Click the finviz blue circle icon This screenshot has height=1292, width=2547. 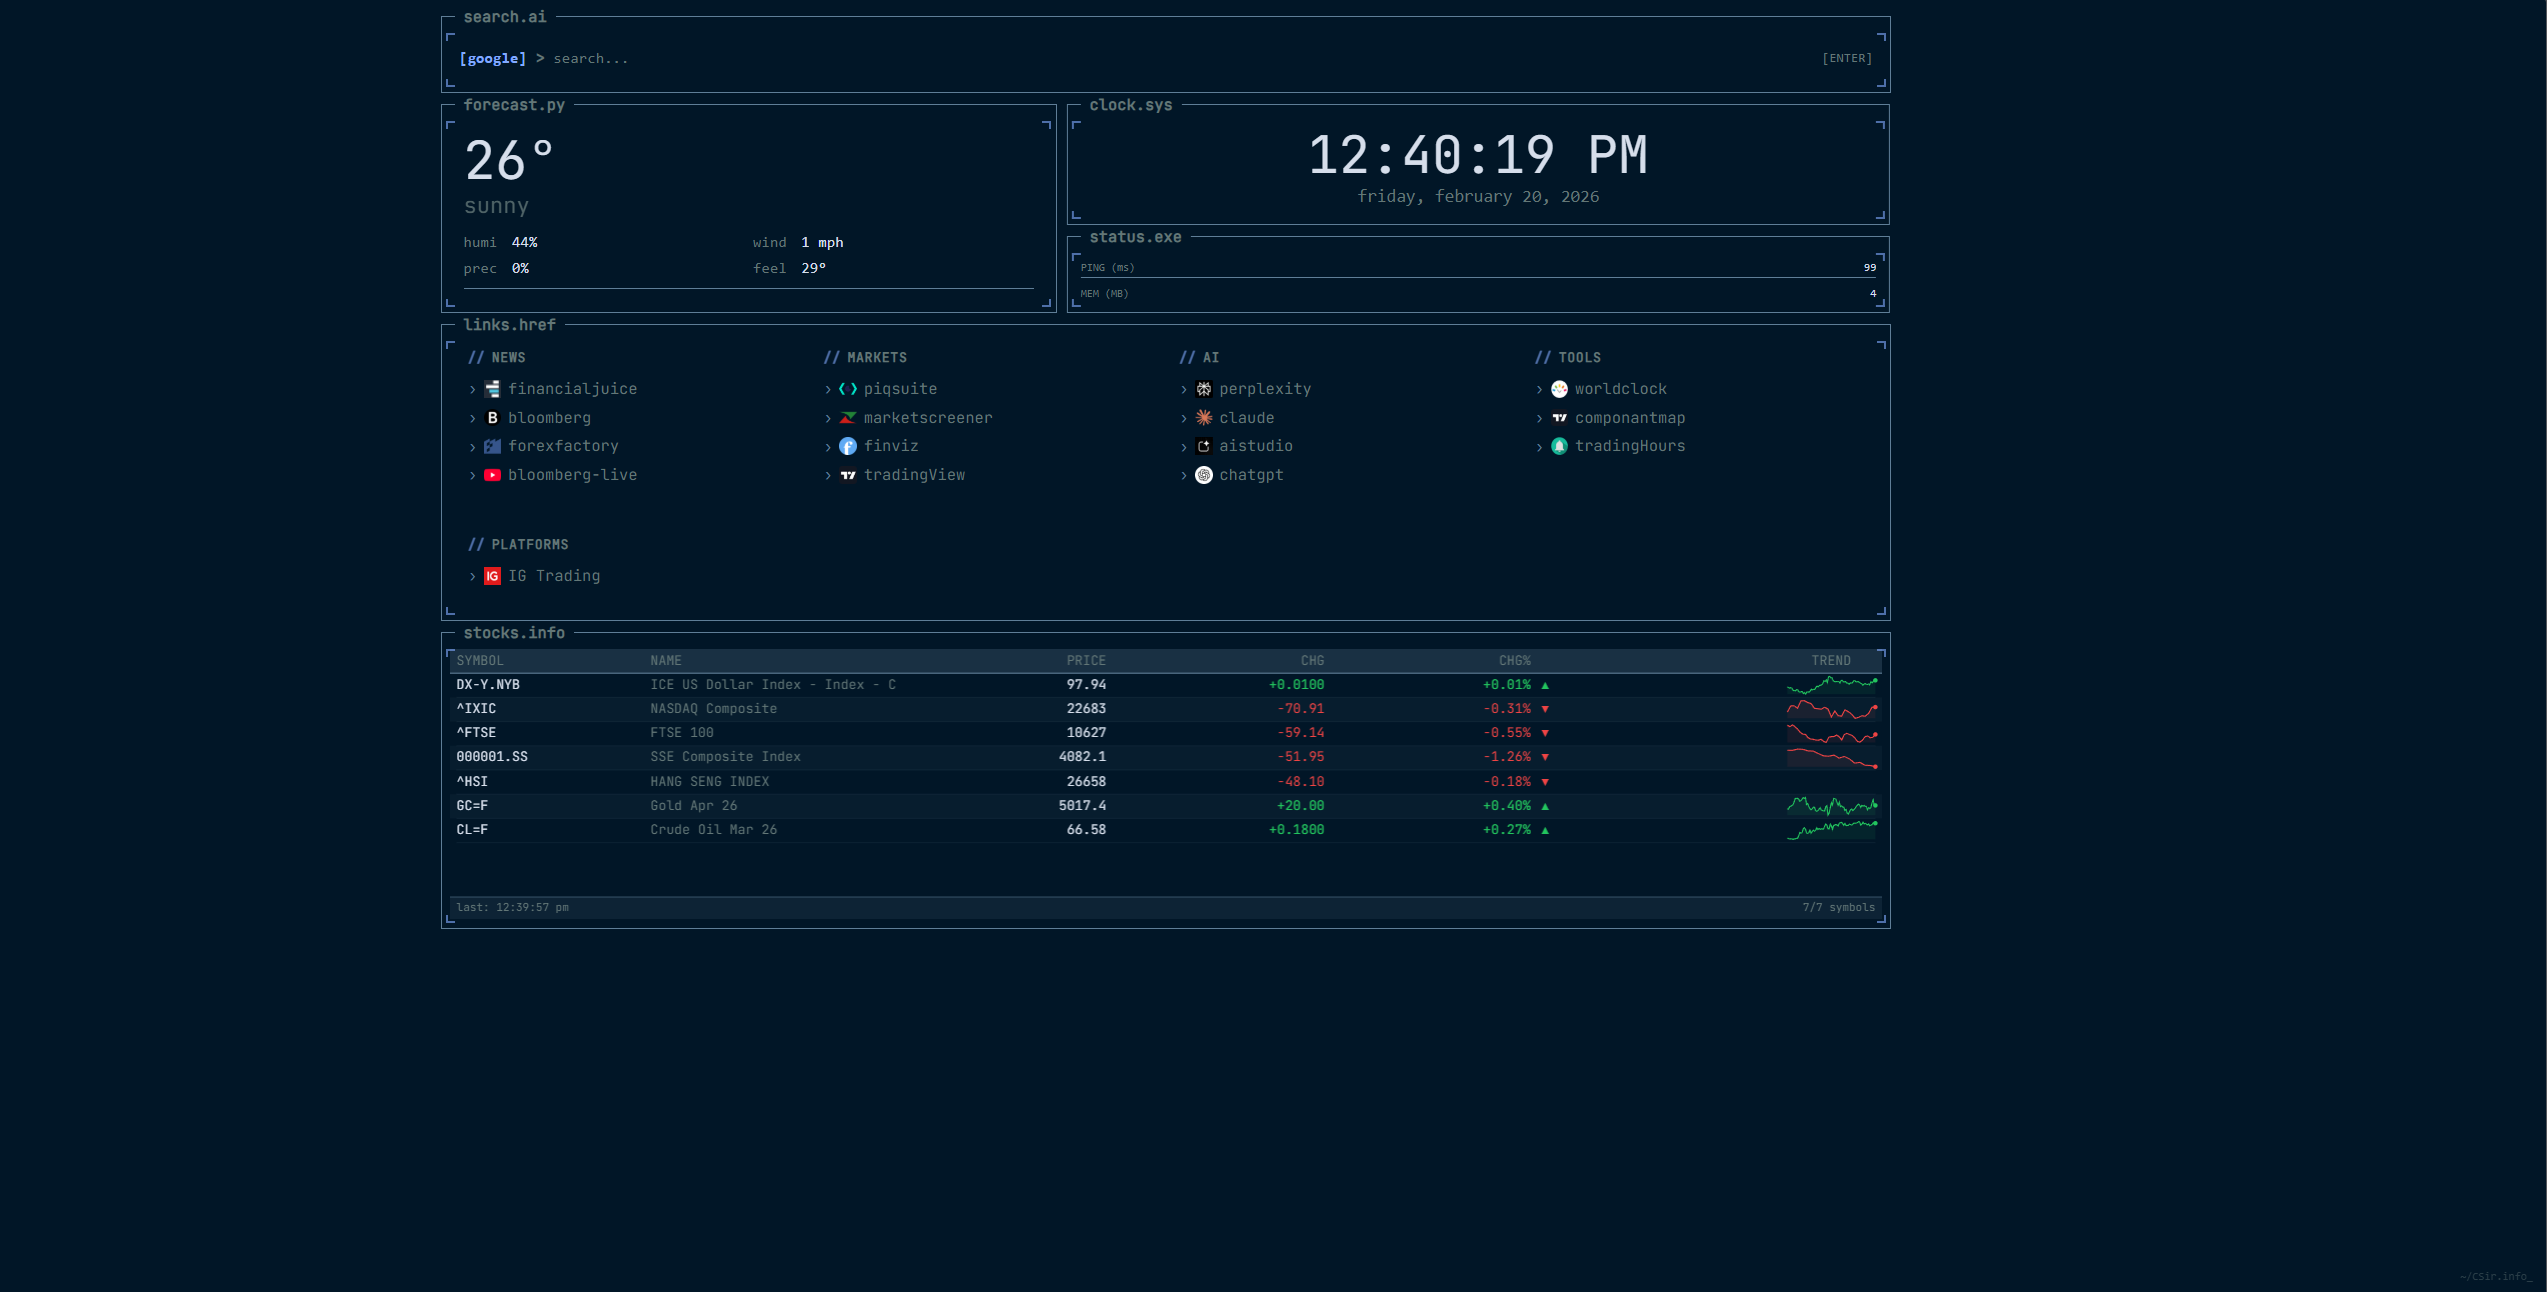(848, 446)
